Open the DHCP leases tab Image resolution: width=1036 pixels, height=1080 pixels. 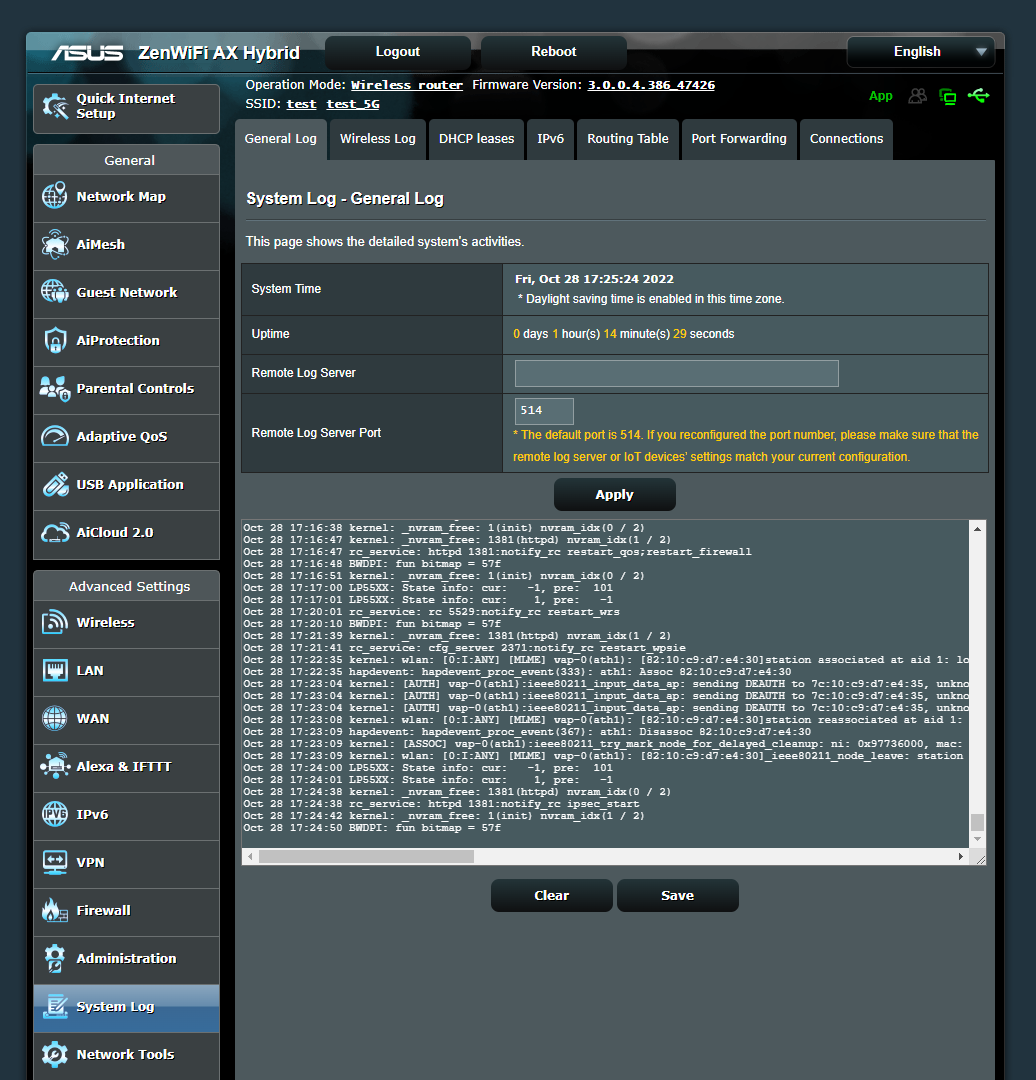[476, 139]
